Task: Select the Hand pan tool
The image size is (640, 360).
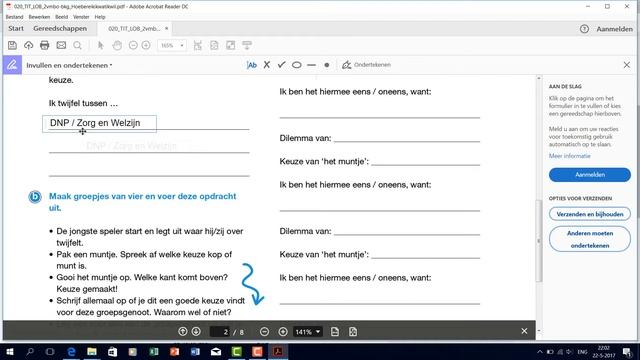Action: tap(117, 45)
